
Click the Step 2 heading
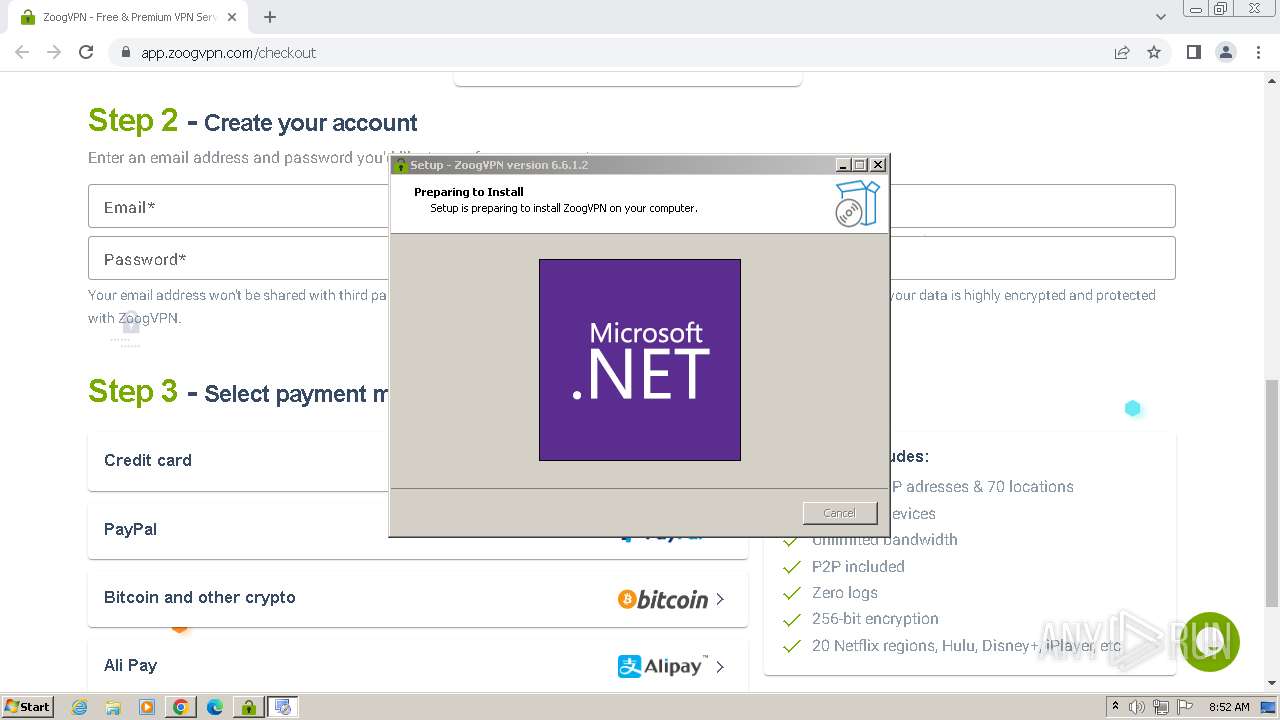[x=253, y=121]
